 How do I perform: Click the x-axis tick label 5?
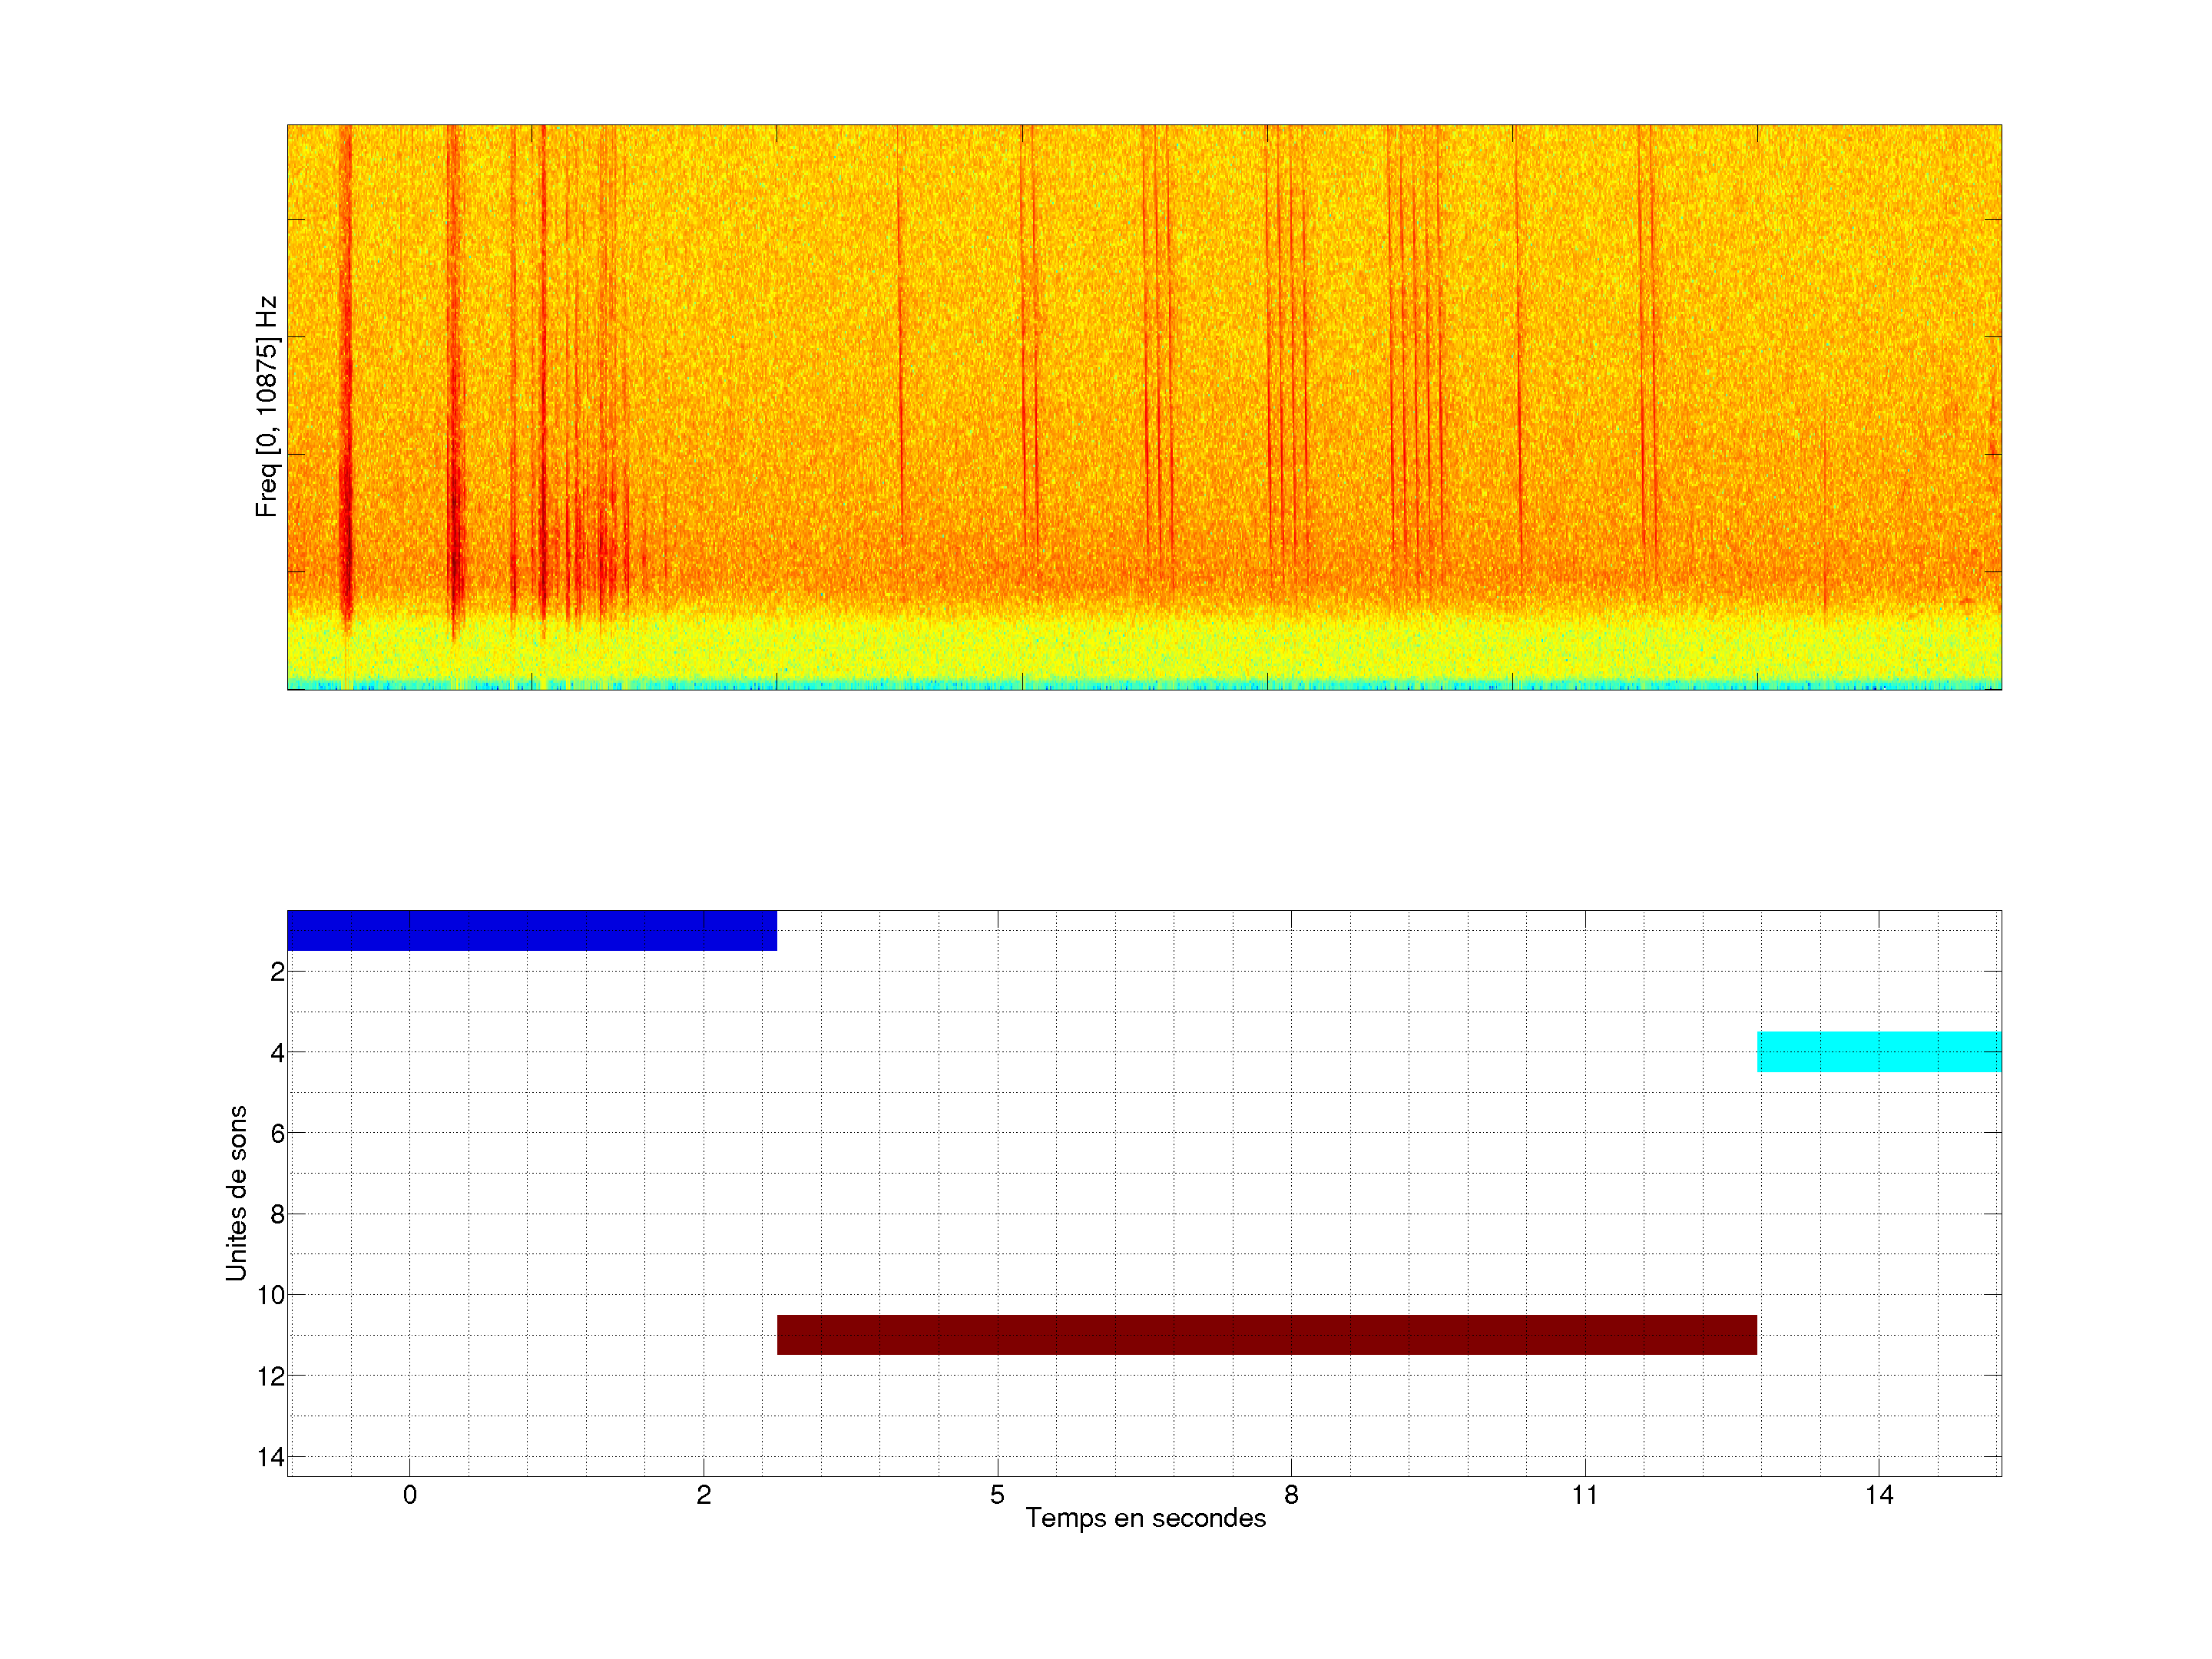[x=997, y=1495]
